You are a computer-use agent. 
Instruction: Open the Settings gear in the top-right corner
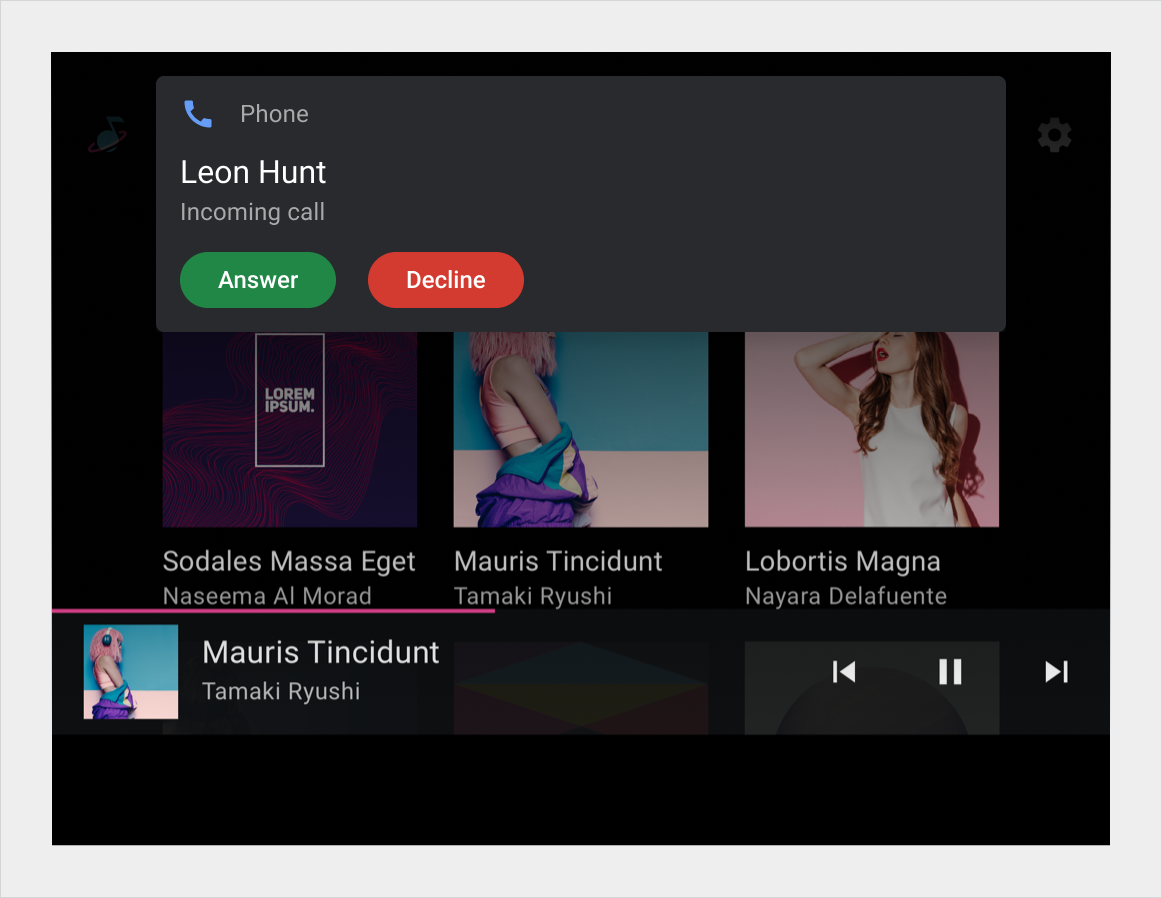point(1054,135)
